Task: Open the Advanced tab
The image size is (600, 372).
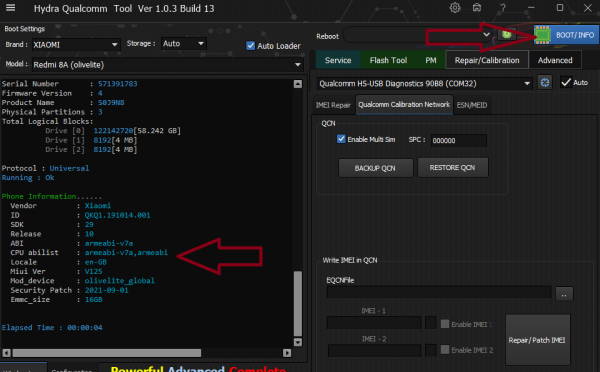Action: click(x=555, y=60)
